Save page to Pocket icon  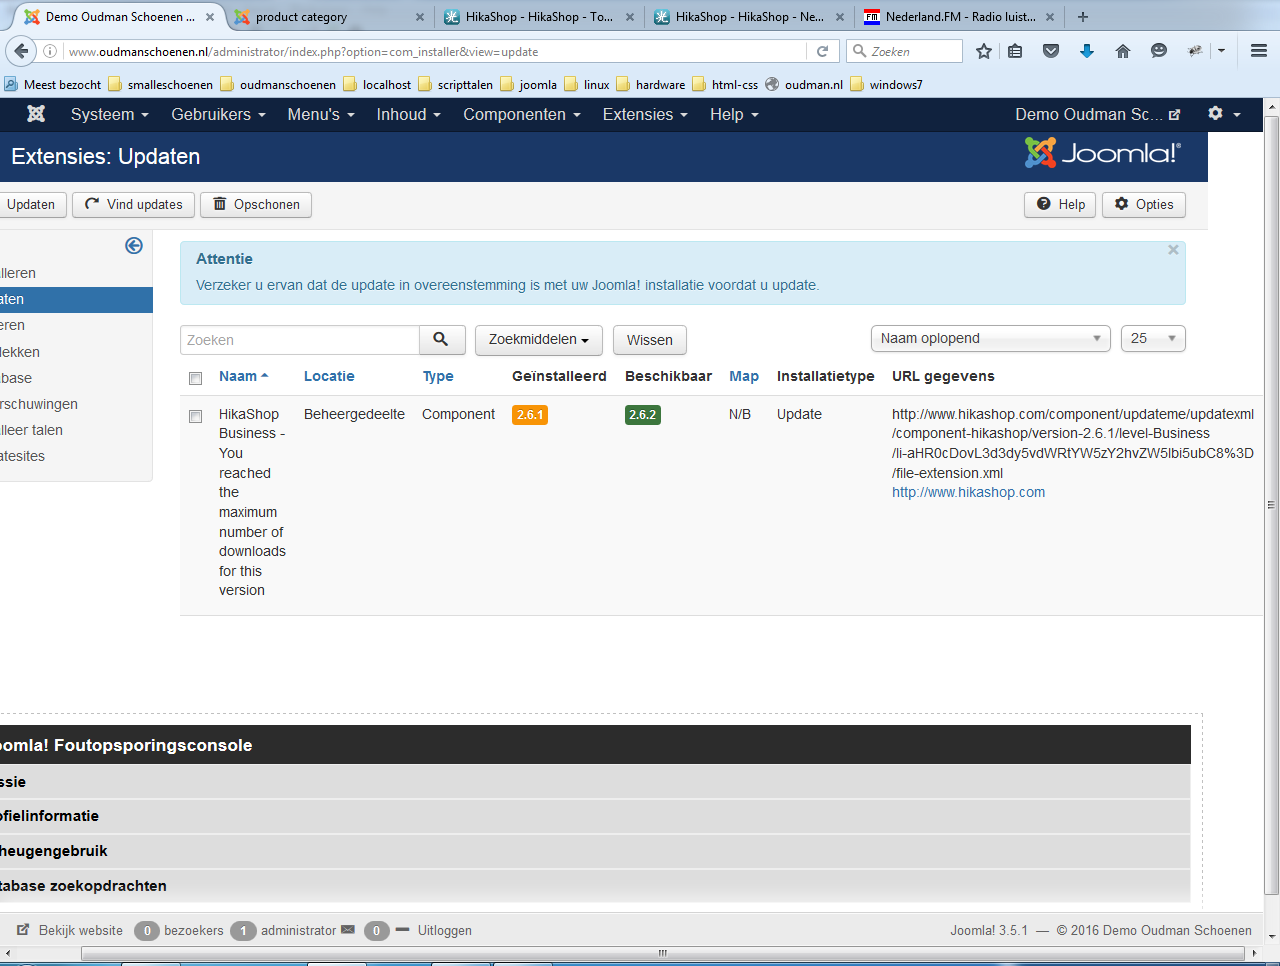click(x=1051, y=51)
